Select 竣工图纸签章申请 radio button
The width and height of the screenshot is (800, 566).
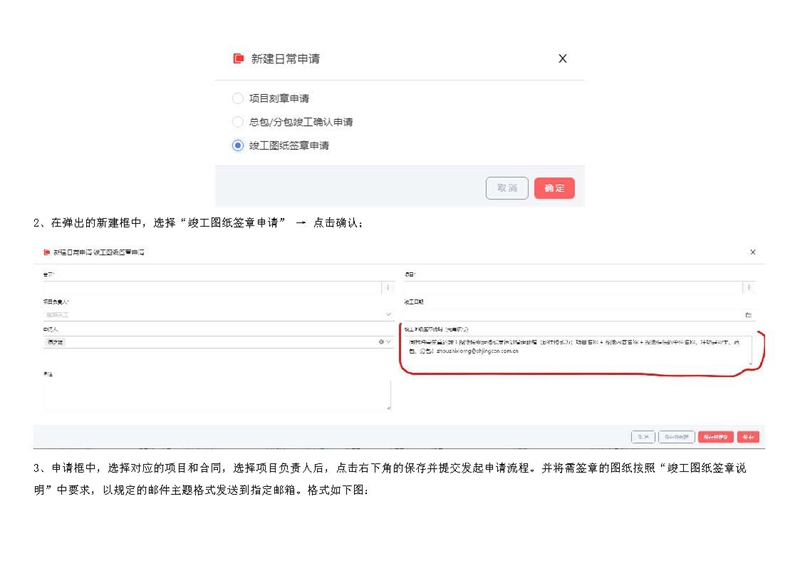238,146
